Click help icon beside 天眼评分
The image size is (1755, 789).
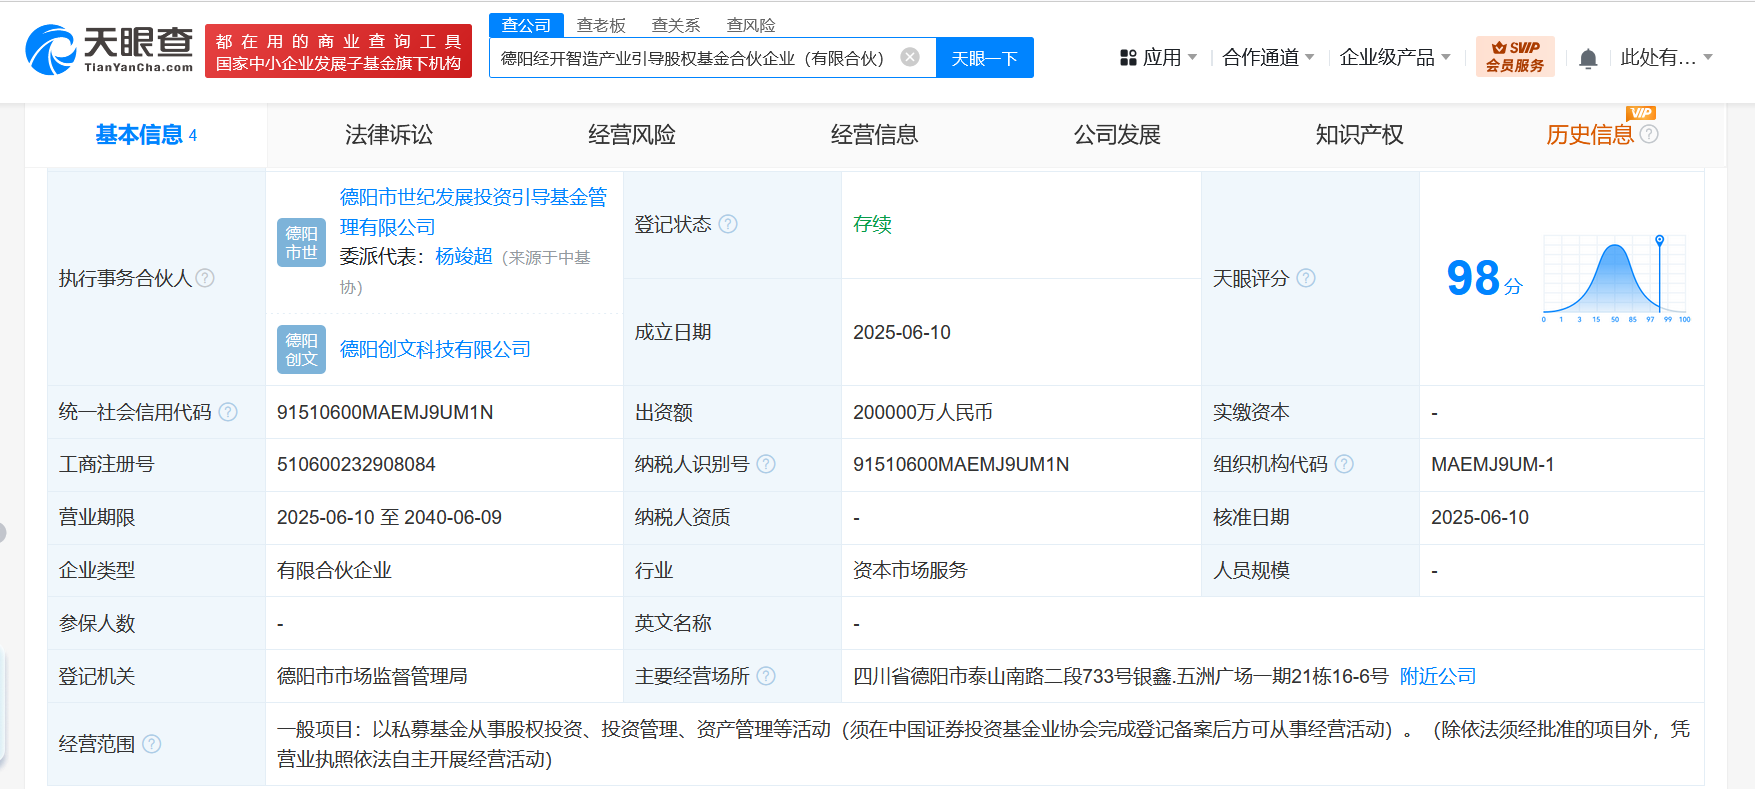[x=1306, y=278]
